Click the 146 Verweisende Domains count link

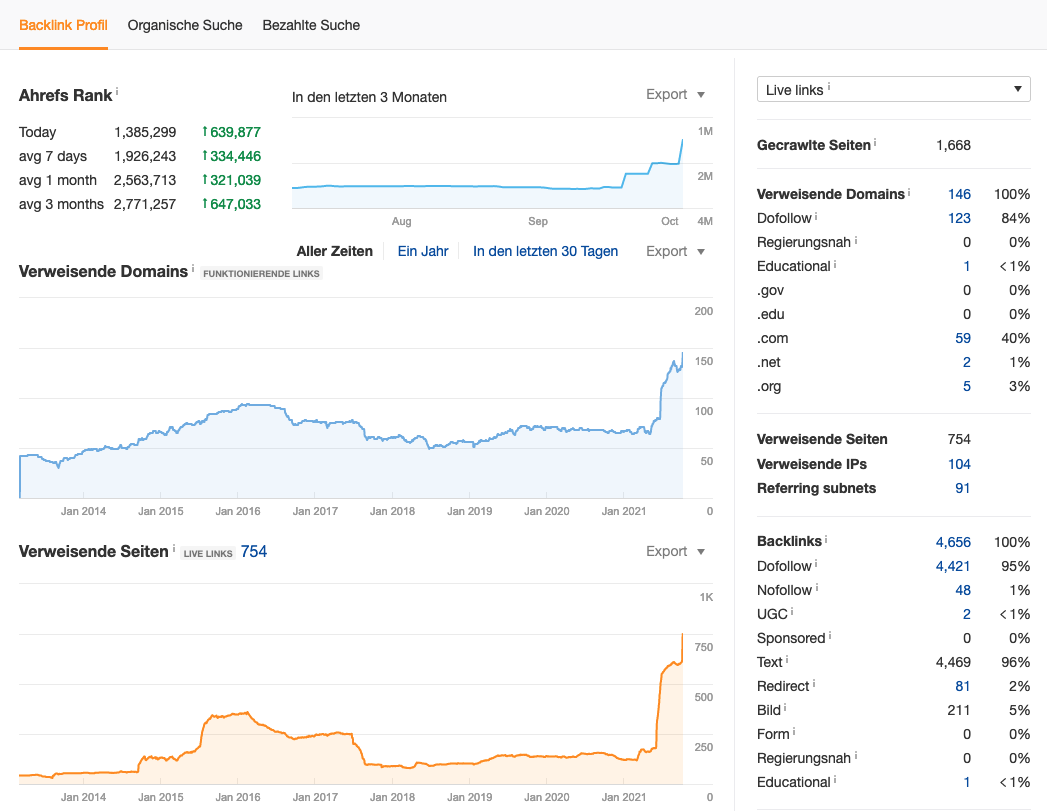point(959,194)
